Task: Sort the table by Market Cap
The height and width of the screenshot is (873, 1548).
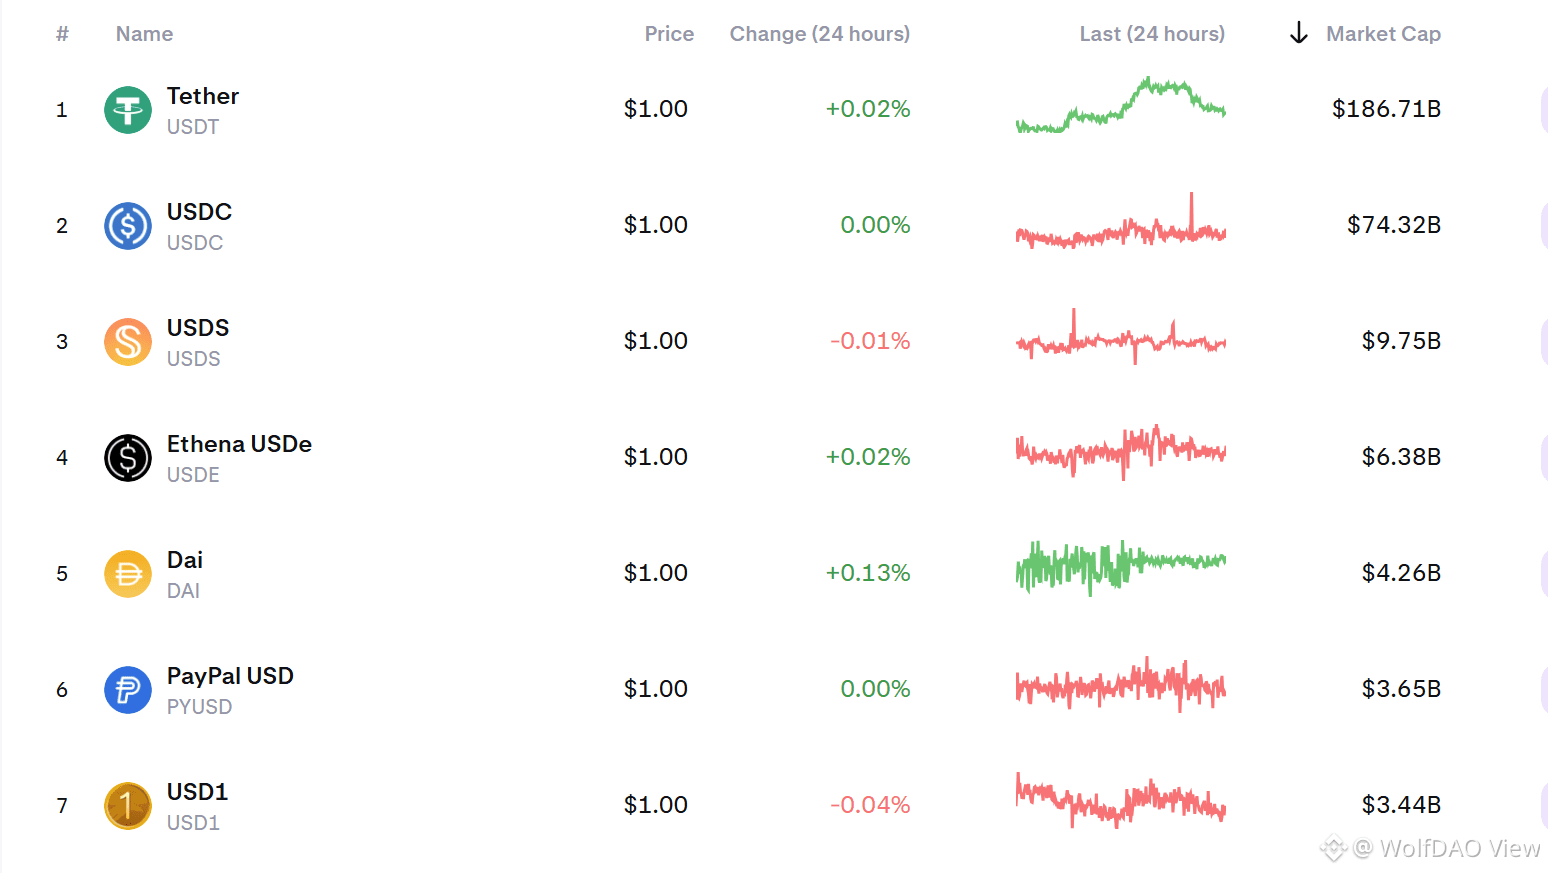Action: (x=1383, y=34)
